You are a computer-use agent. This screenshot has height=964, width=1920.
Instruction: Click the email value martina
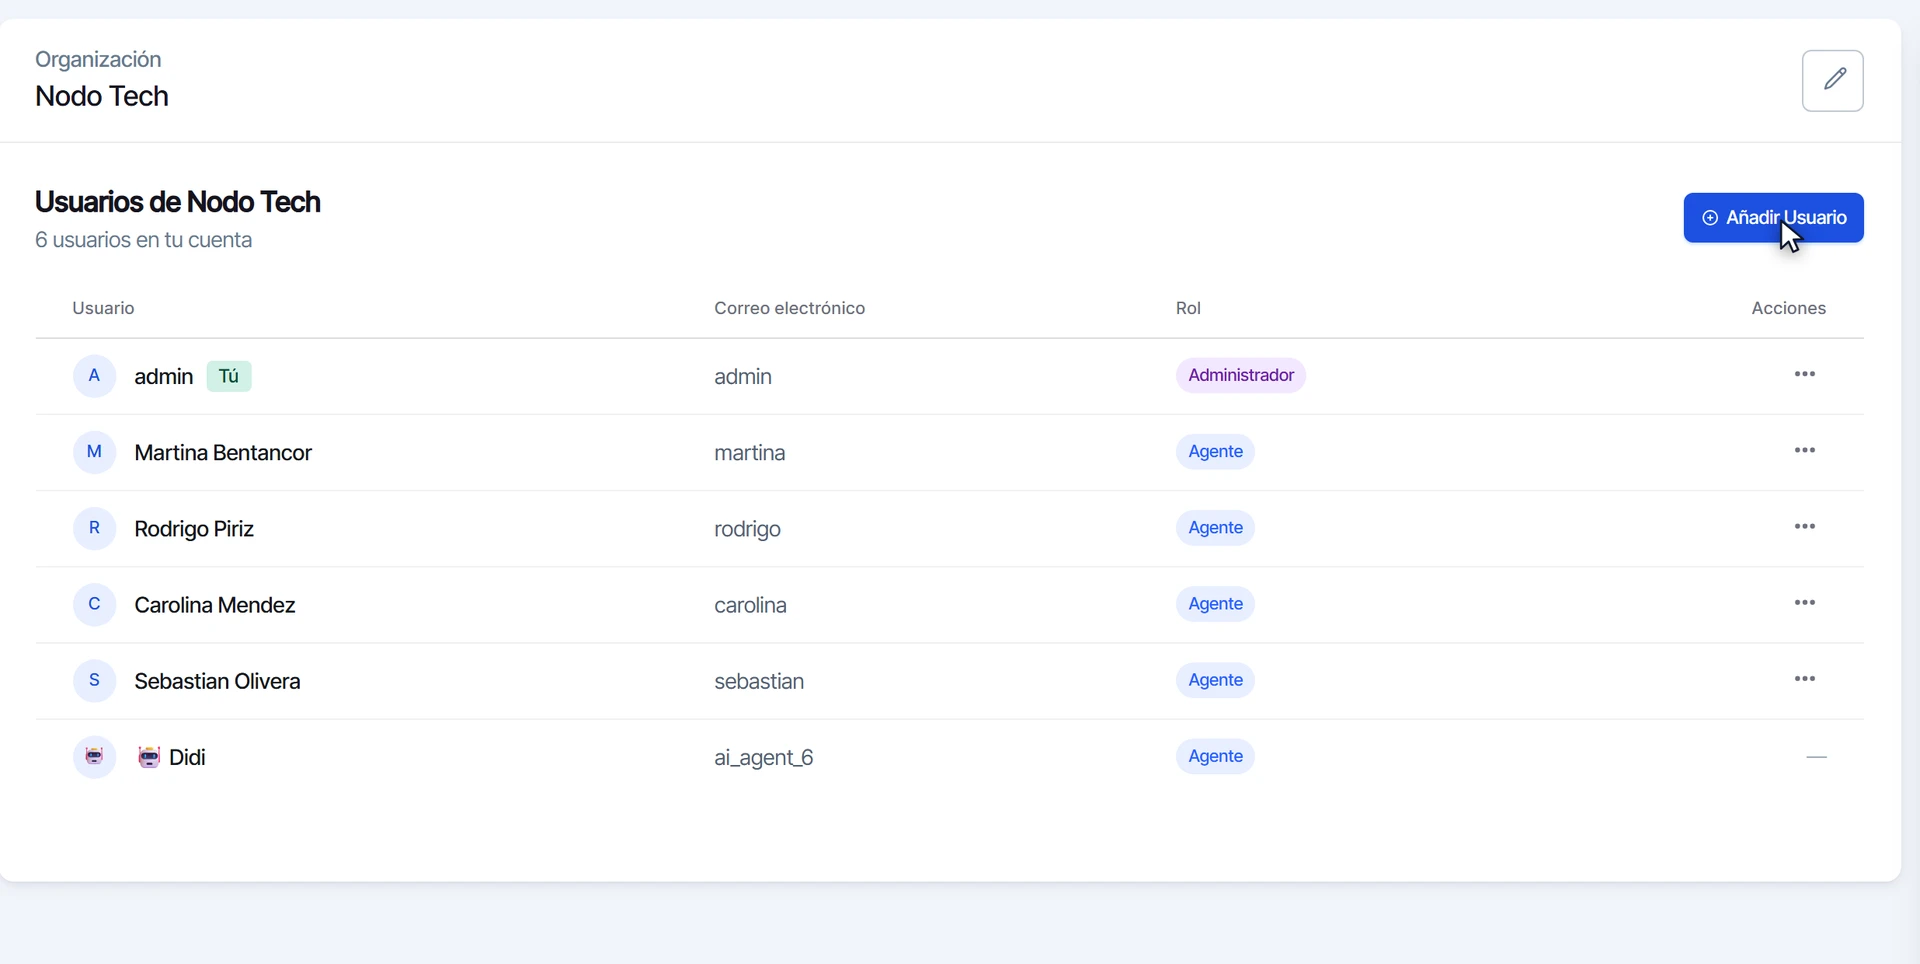[x=750, y=453]
